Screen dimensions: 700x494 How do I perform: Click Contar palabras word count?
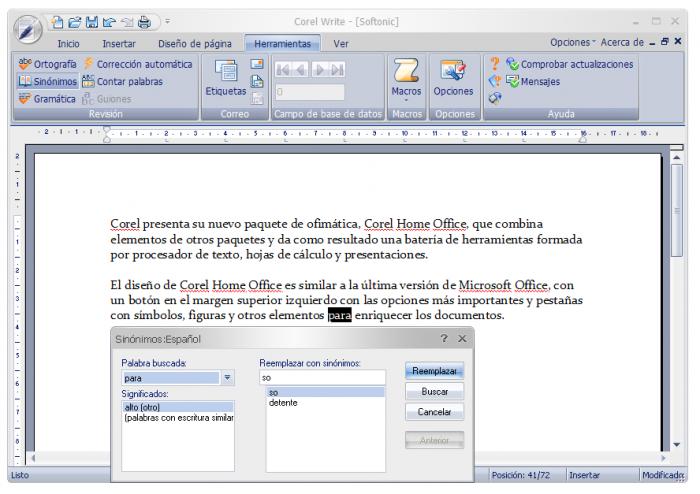tap(123, 82)
